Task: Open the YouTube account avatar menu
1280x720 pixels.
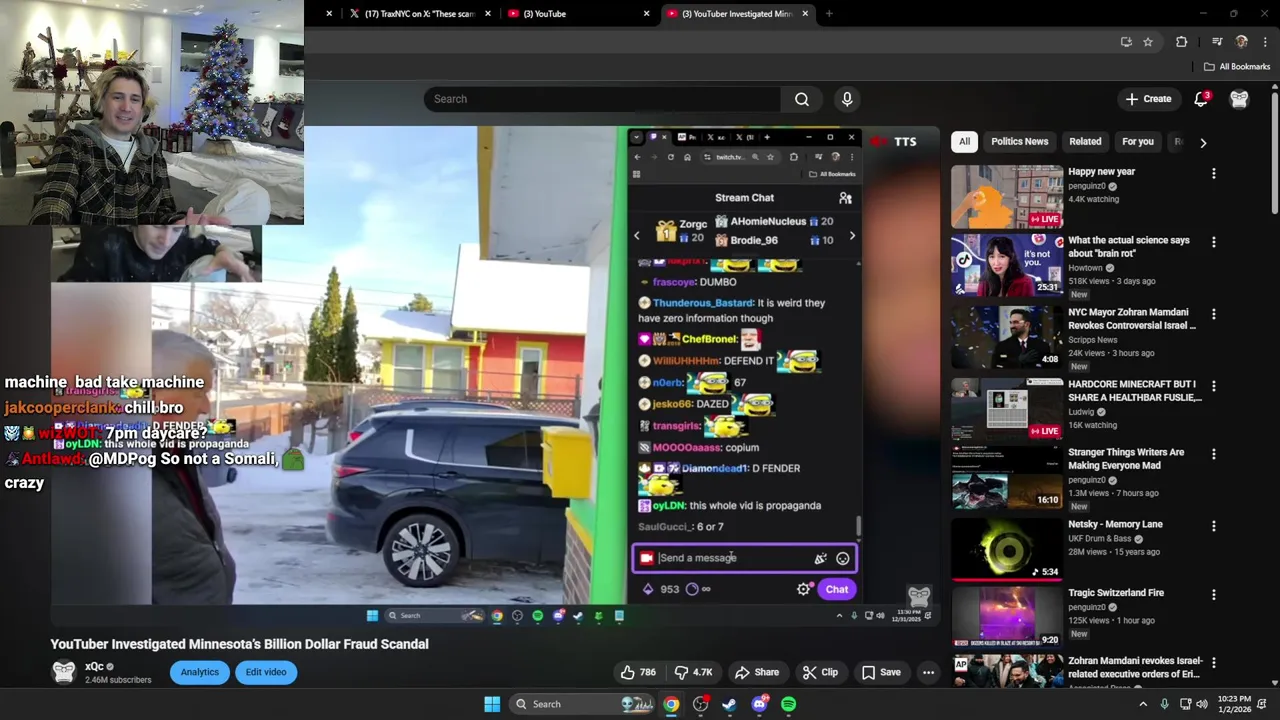Action: coord(1239,99)
